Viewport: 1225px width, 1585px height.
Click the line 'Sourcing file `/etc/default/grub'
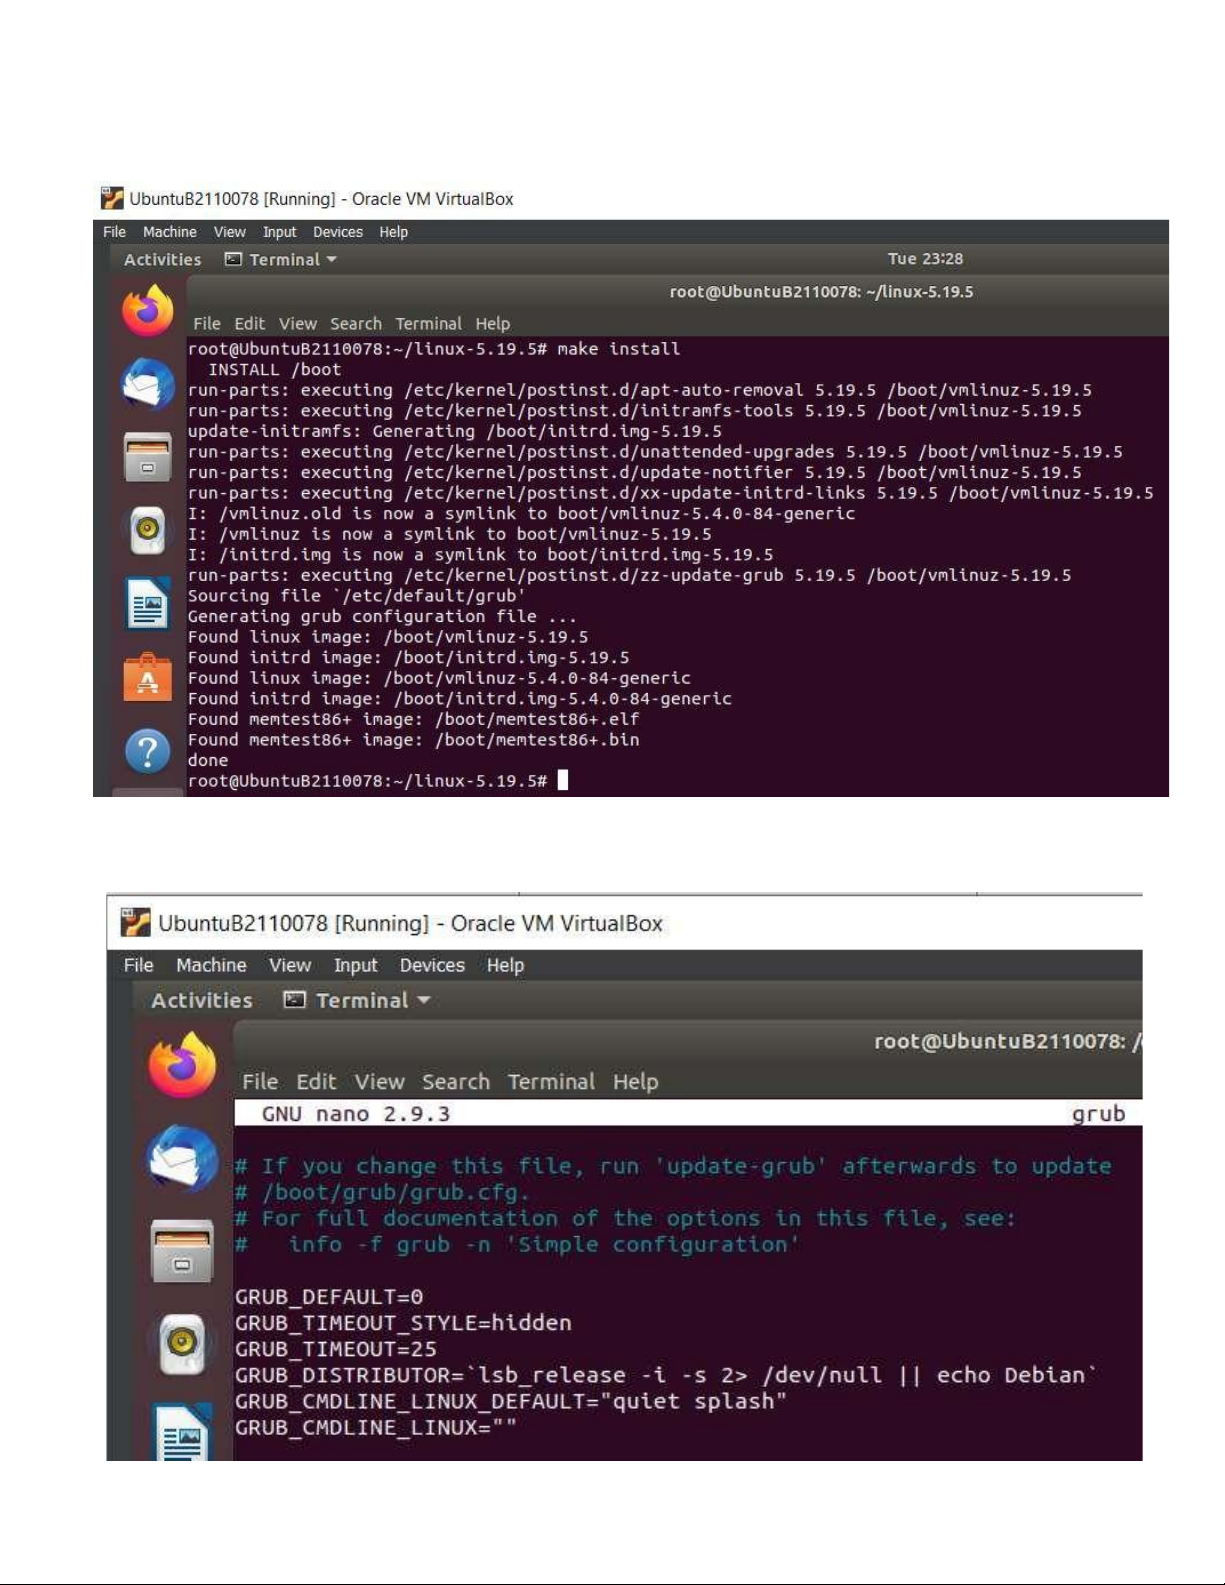357,596
